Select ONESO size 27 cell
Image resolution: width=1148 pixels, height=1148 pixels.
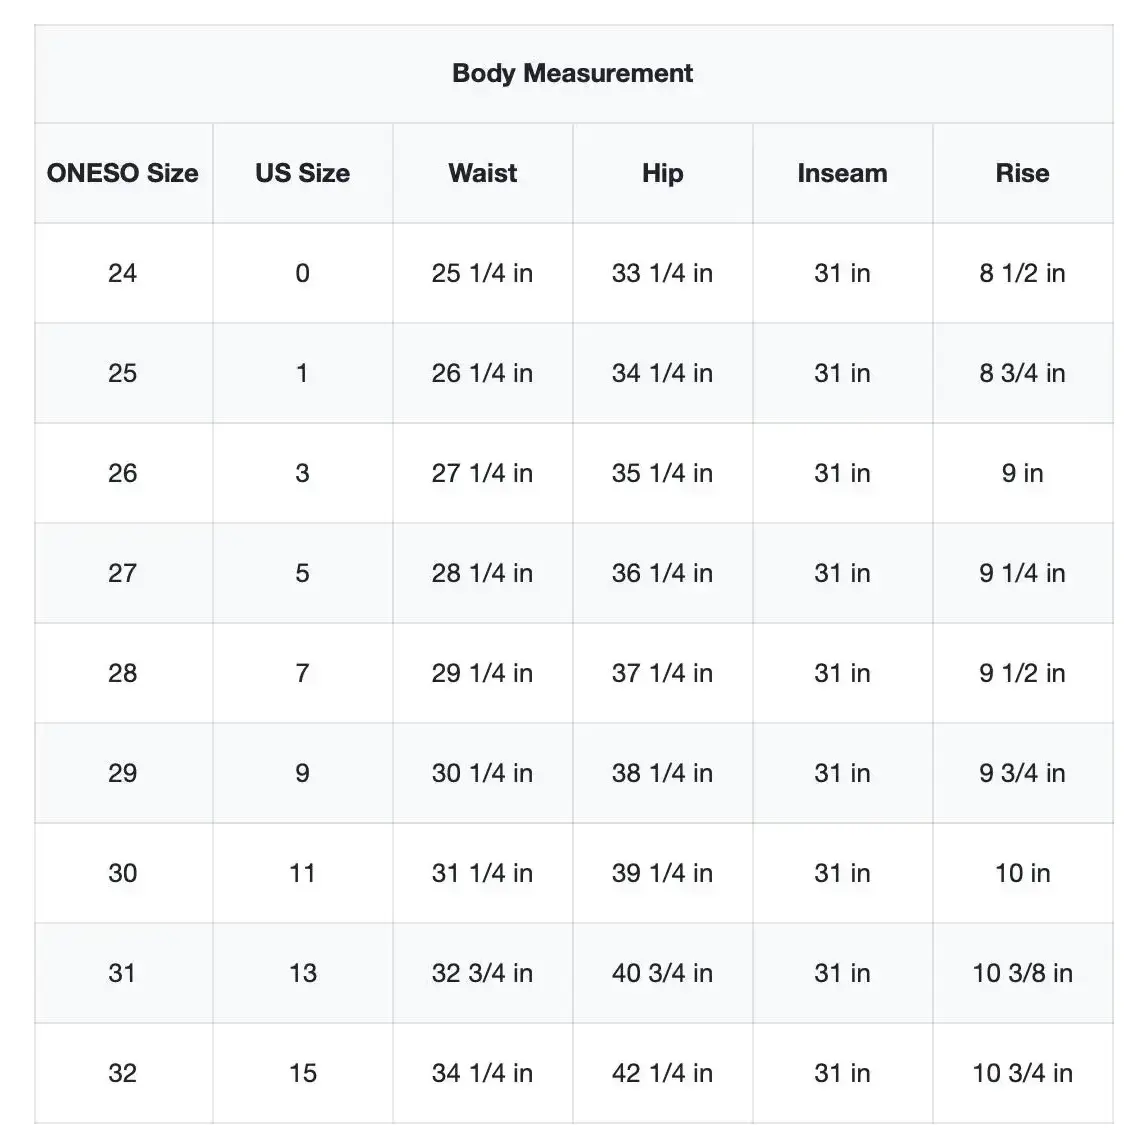(122, 573)
